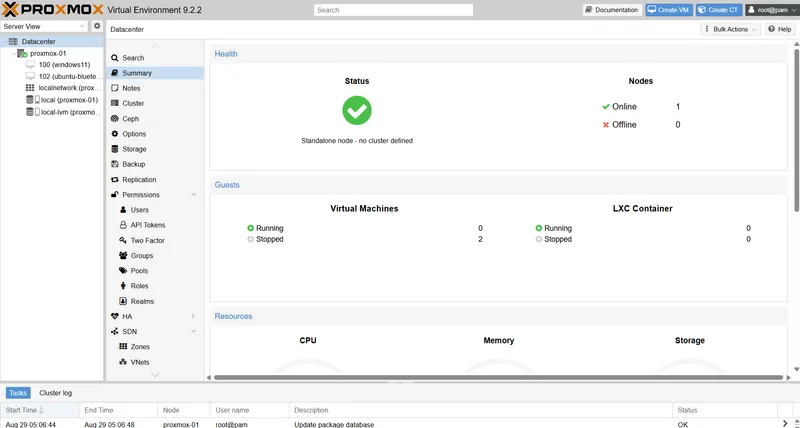Open the Server View dropdown

tap(82, 26)
